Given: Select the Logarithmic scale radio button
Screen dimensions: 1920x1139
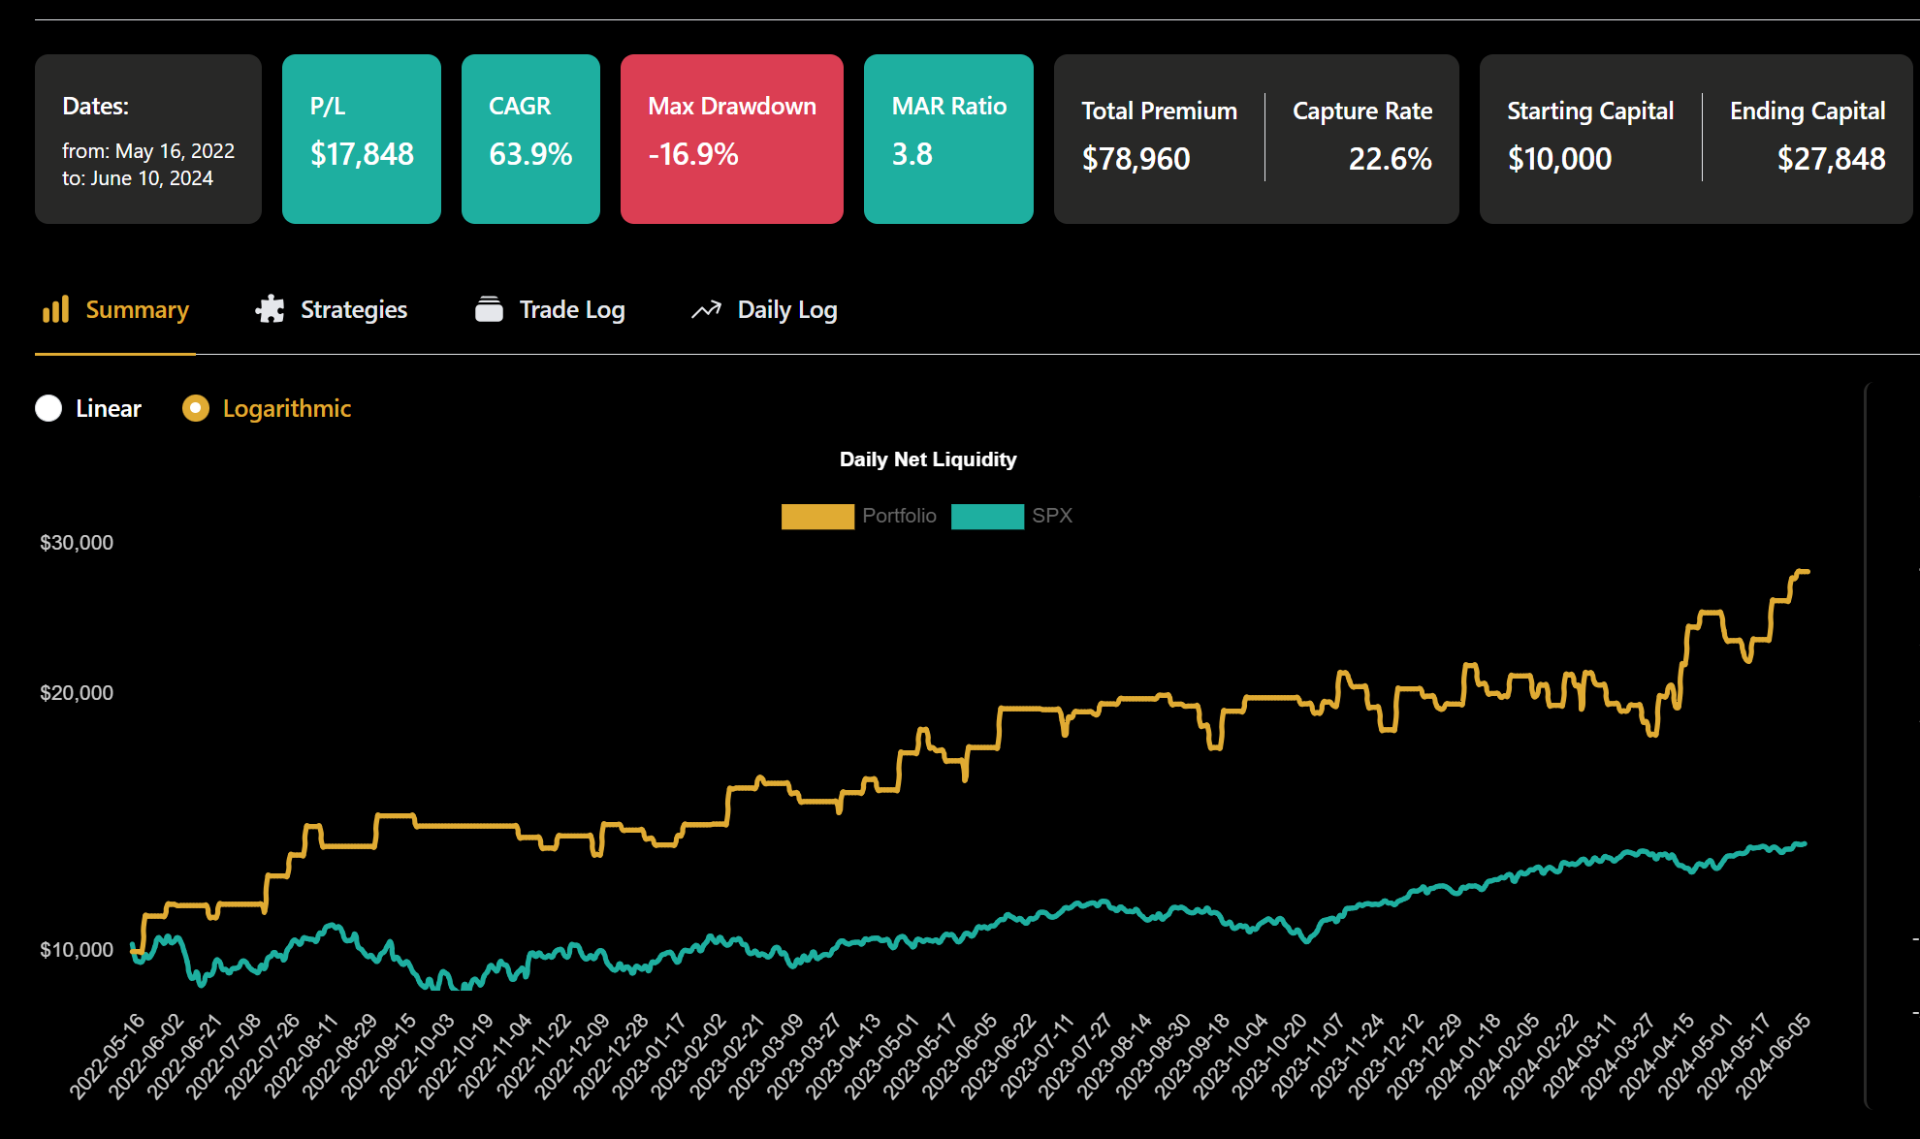Looking at the screenshot, I should 196,408.
